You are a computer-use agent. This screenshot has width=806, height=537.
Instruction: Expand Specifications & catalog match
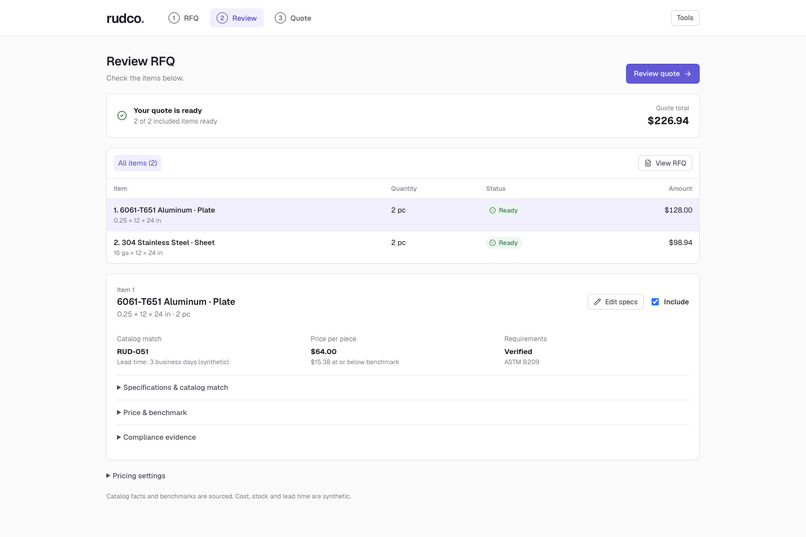172,387
